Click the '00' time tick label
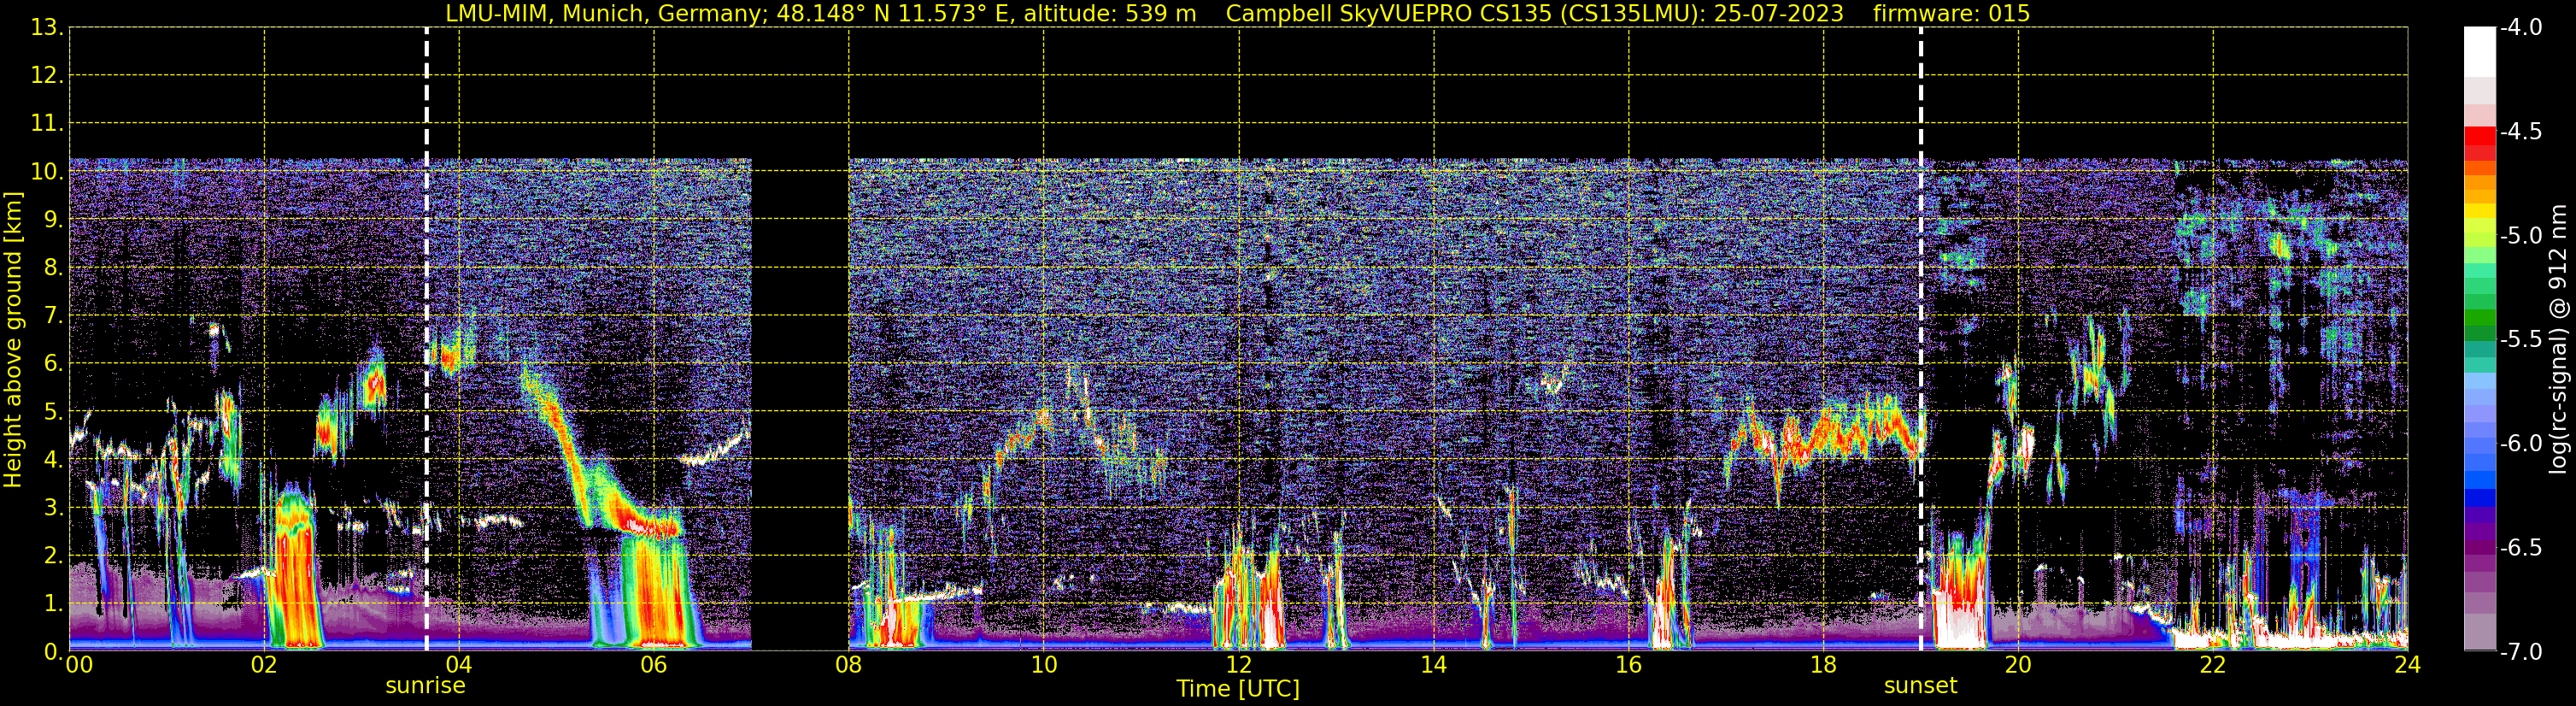 tap(79, 665)
